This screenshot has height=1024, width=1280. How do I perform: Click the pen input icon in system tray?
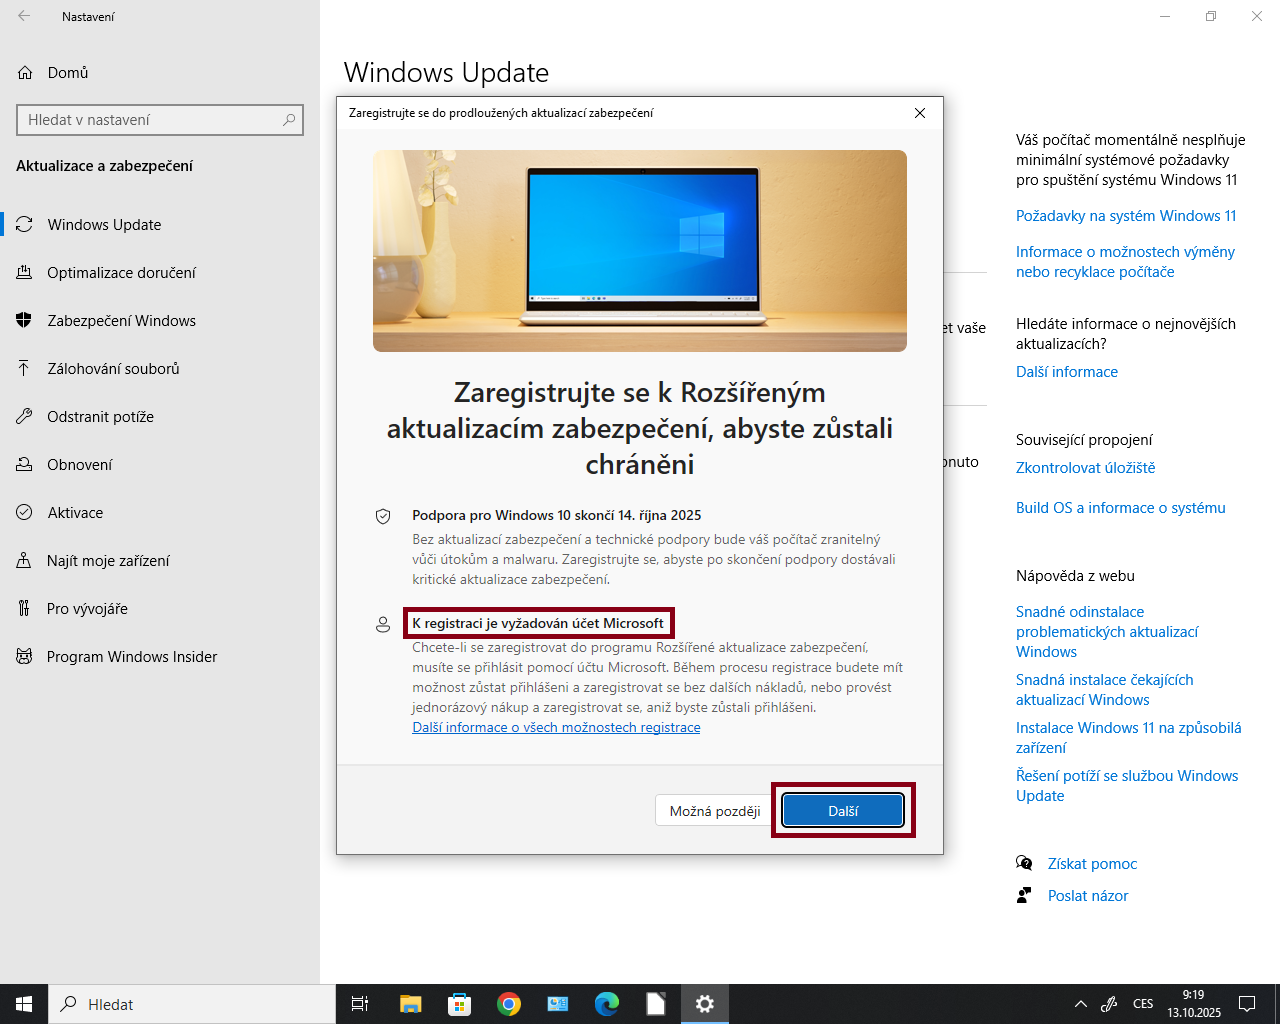click(x=1109, y=1004)
